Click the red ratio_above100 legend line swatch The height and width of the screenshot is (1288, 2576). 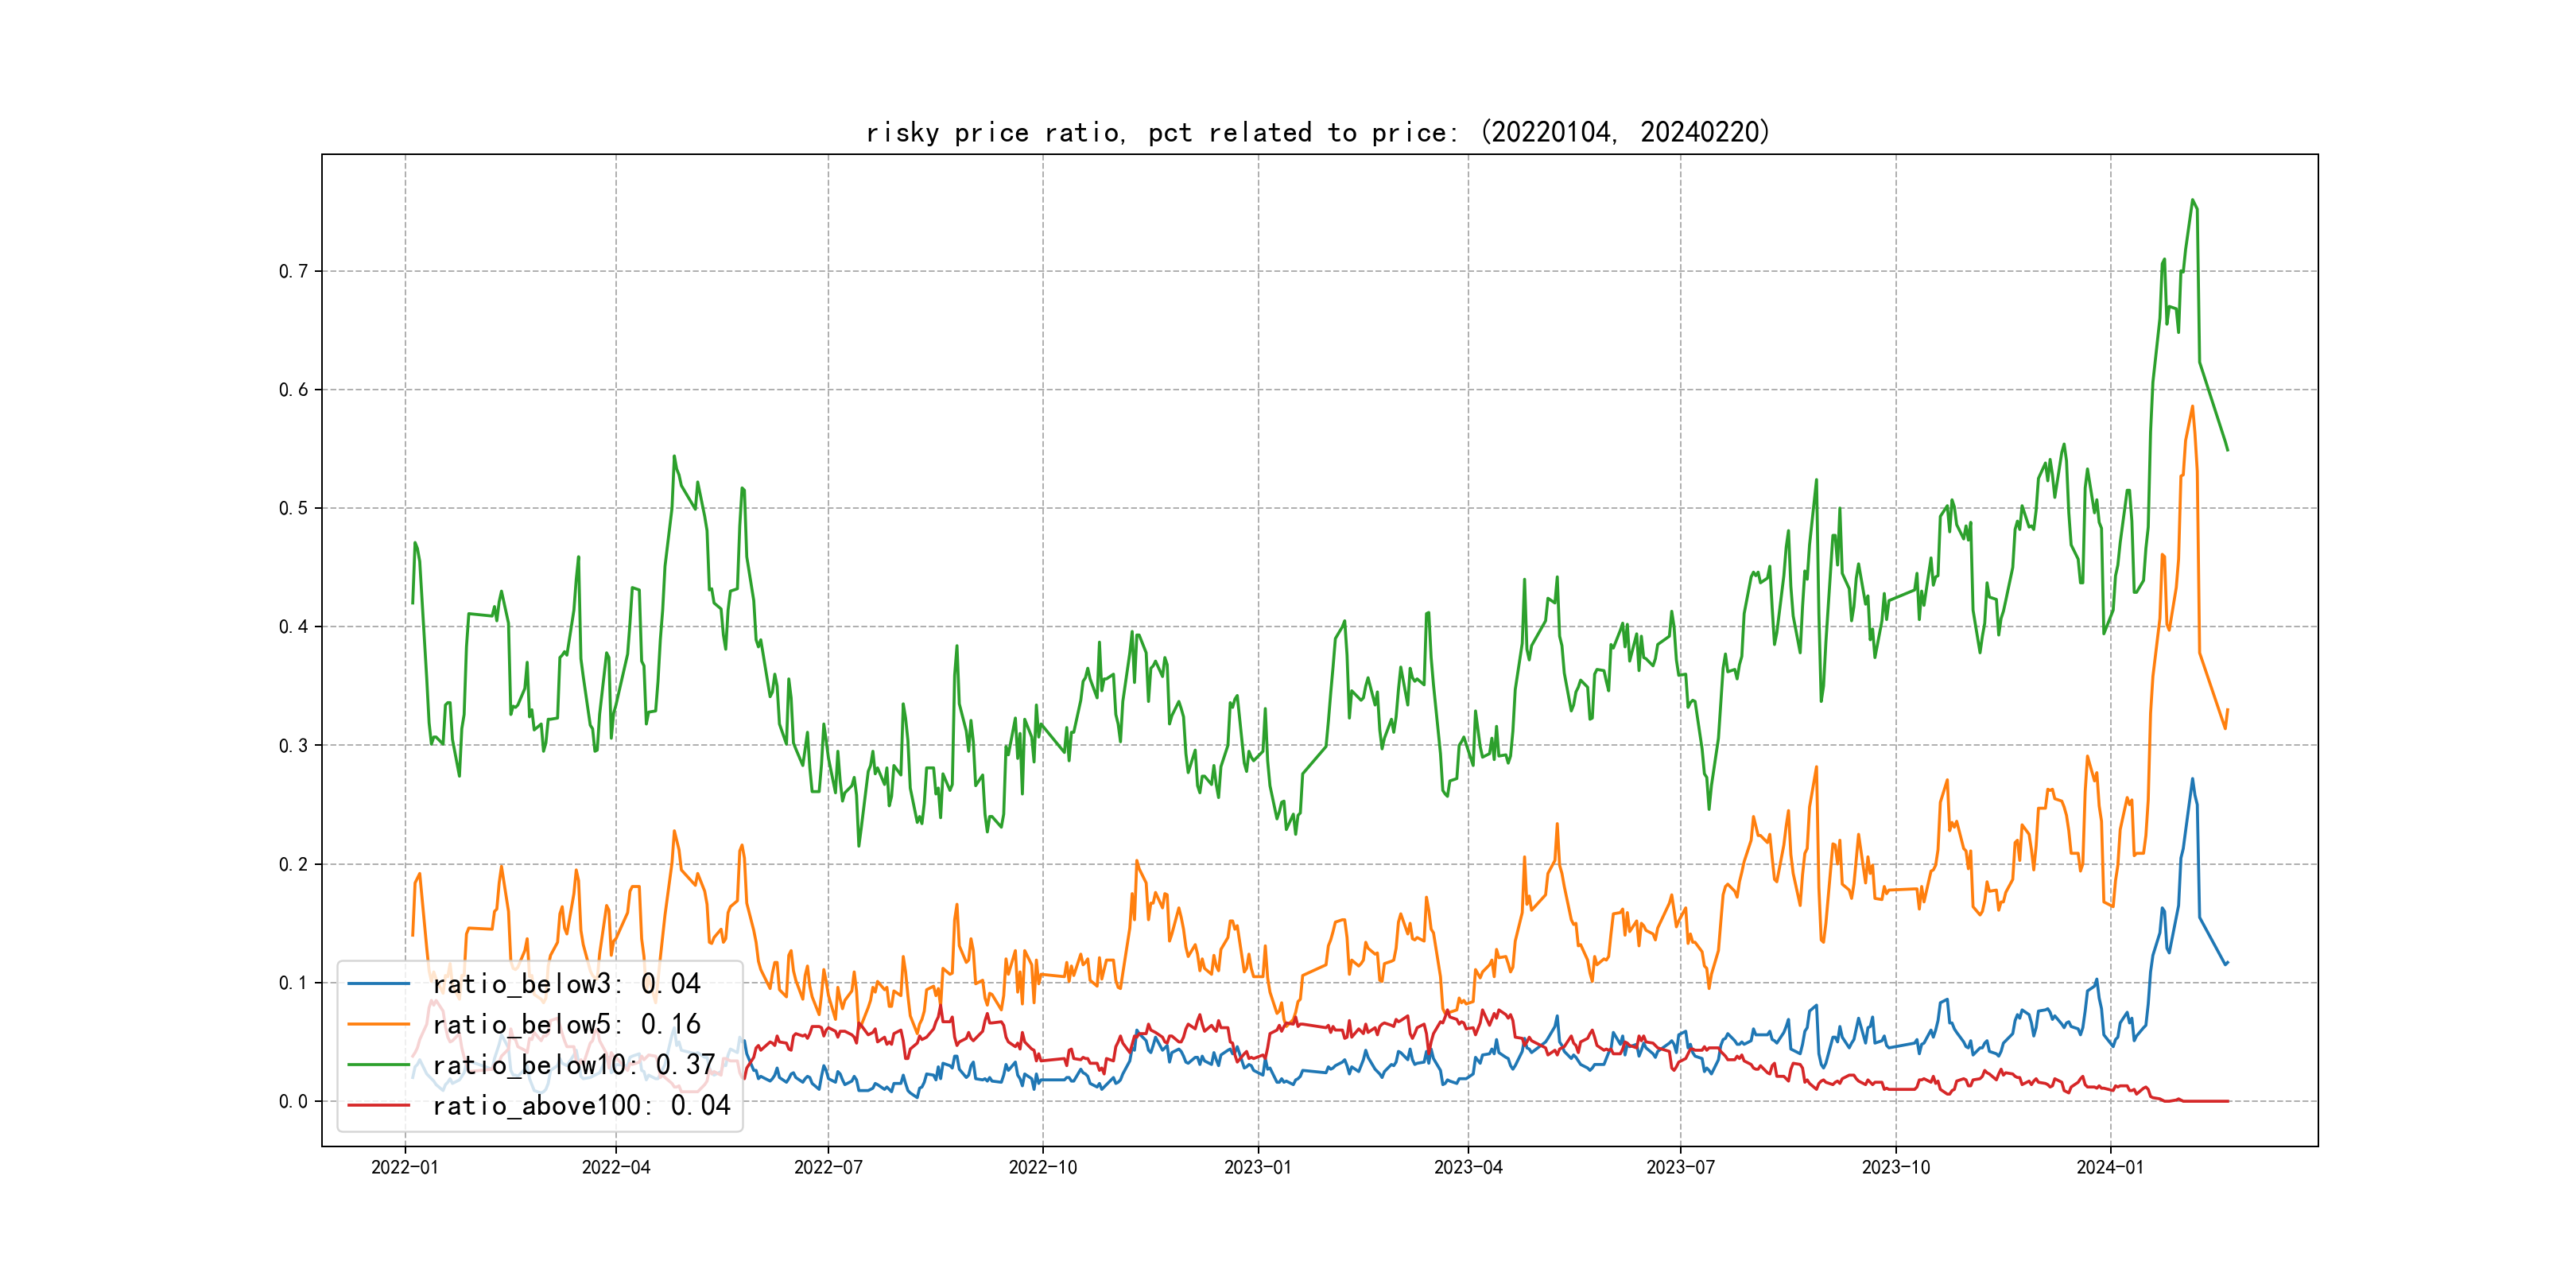378,1105
